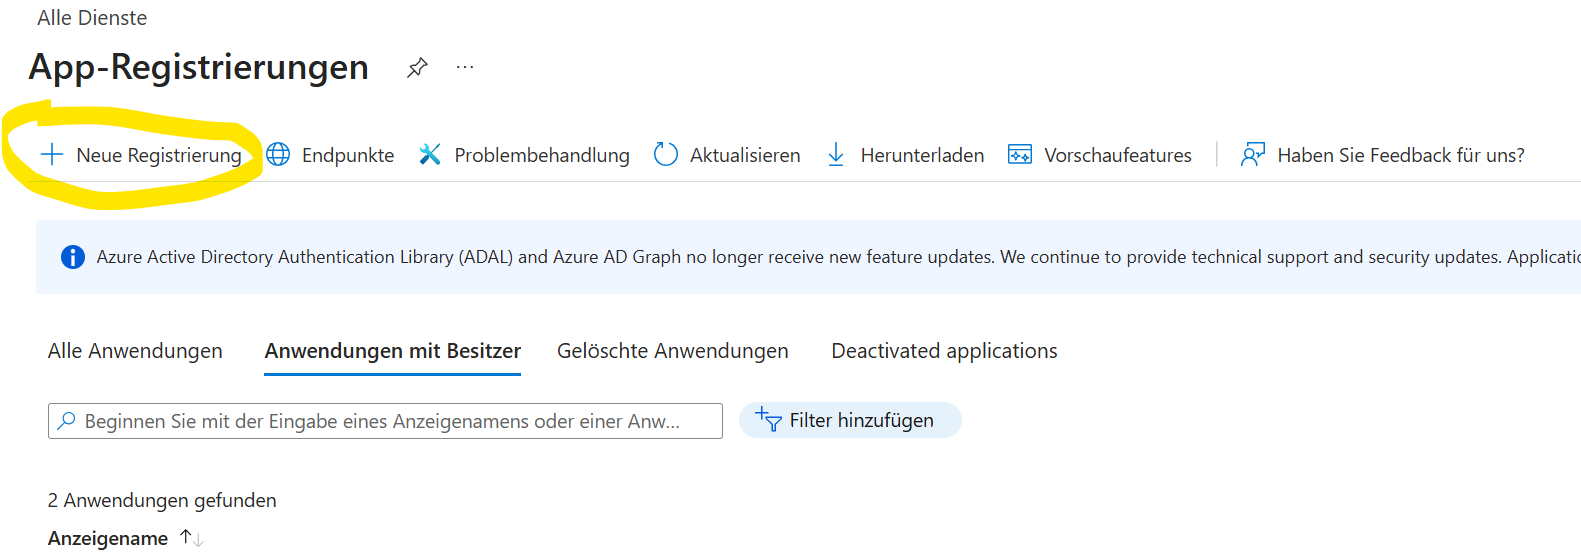The width and height of the screenshot is (1581, 553).
Task: Select the Anwendungen mit Besitzer tab
Action: [x=392, y=351]
